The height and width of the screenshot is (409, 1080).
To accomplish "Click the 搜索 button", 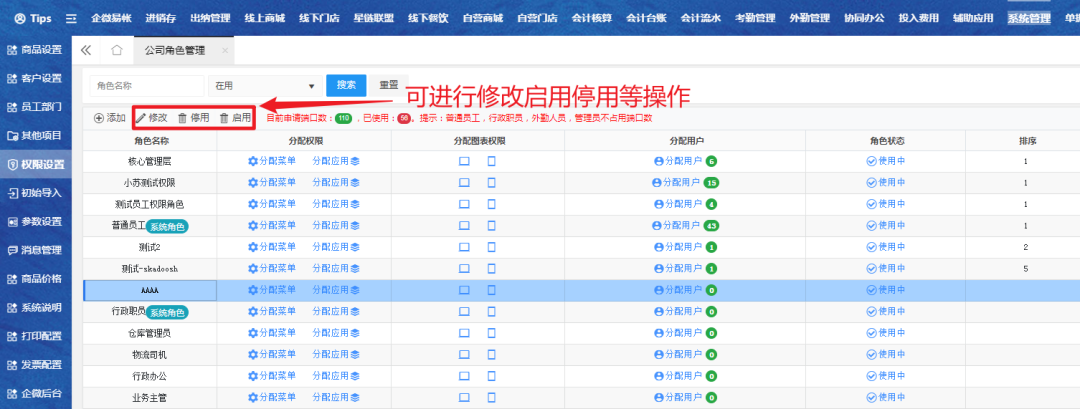I will click(x=346, y=86).
